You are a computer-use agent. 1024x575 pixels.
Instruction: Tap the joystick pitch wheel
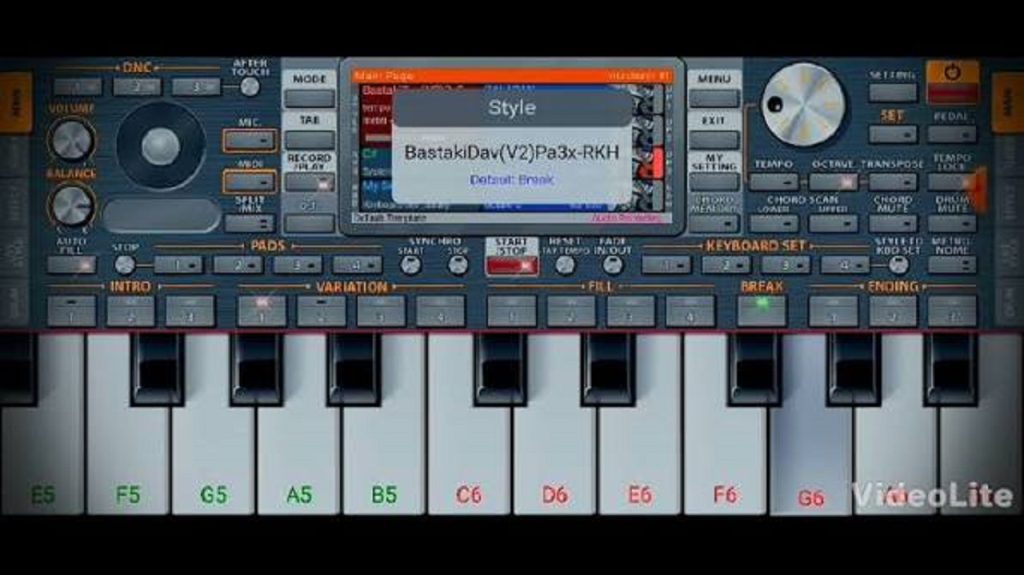161,146
